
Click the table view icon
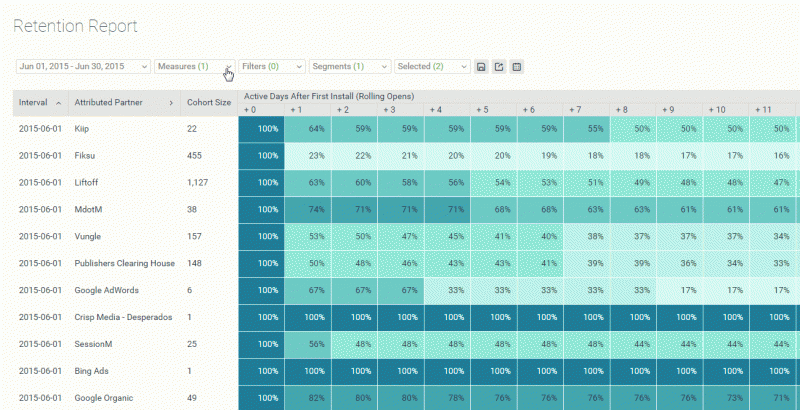[x=517, y=67]
